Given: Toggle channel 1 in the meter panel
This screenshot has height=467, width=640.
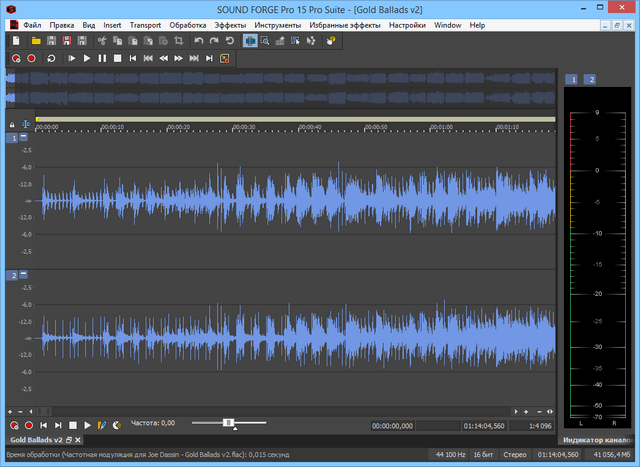Looking at the screenshot, I should click(573, 79).
